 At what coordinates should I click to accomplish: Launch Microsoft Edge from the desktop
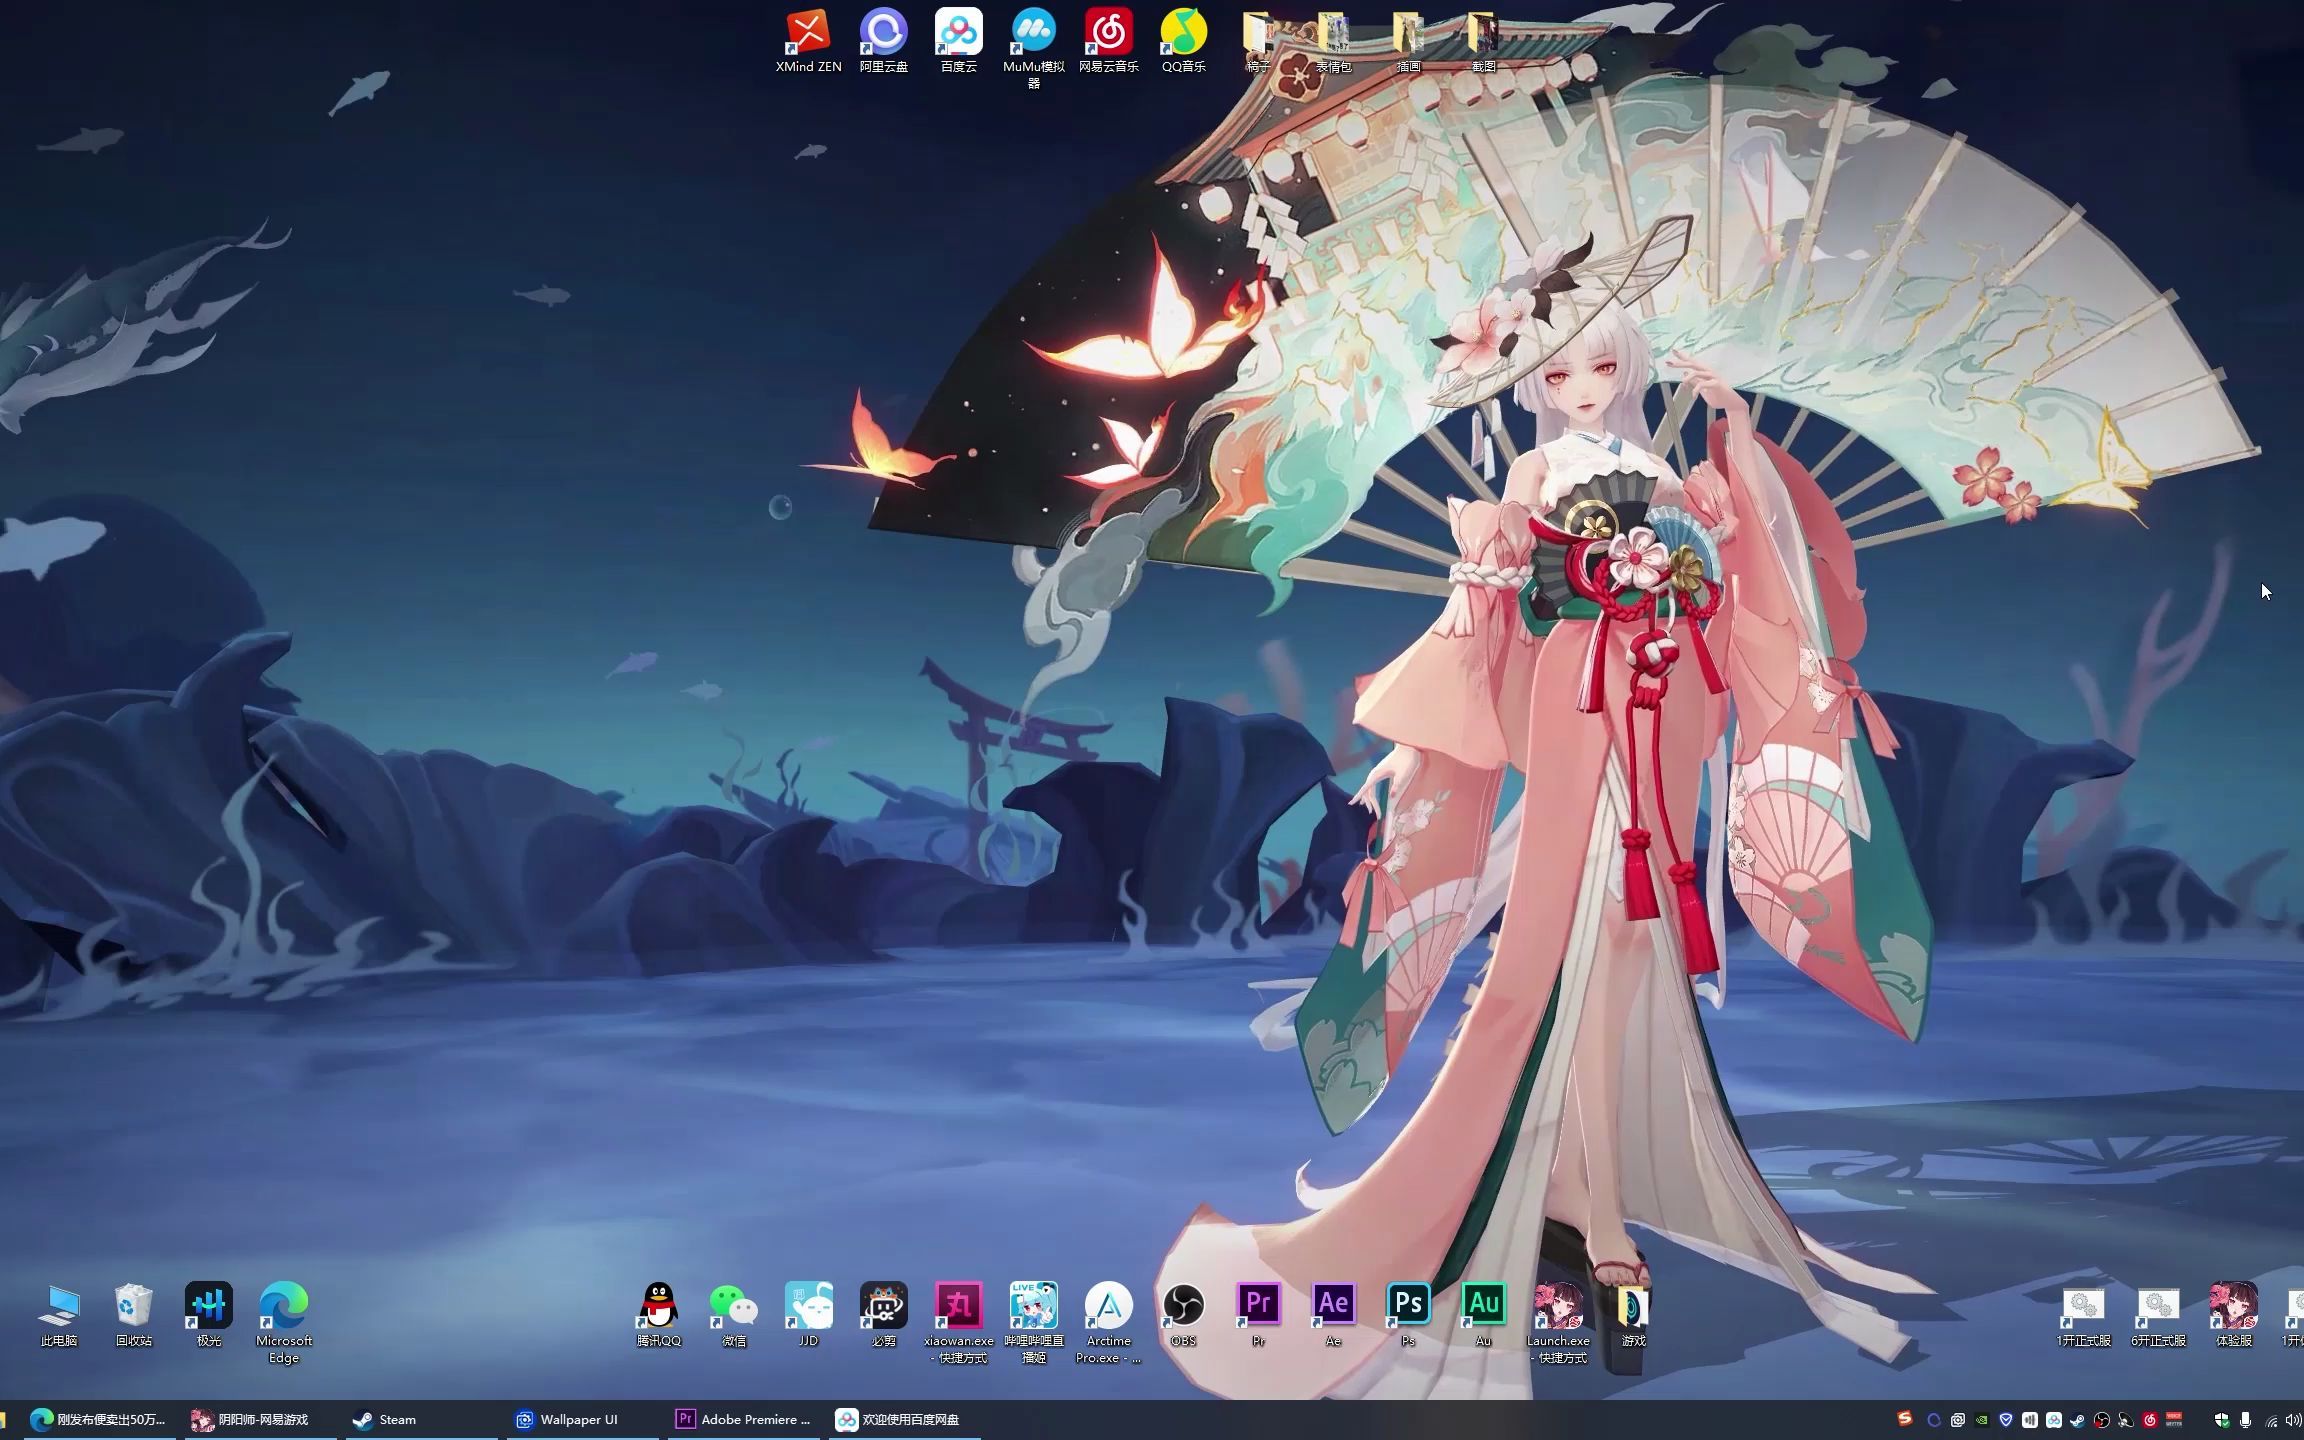(x=284, y=1324)
